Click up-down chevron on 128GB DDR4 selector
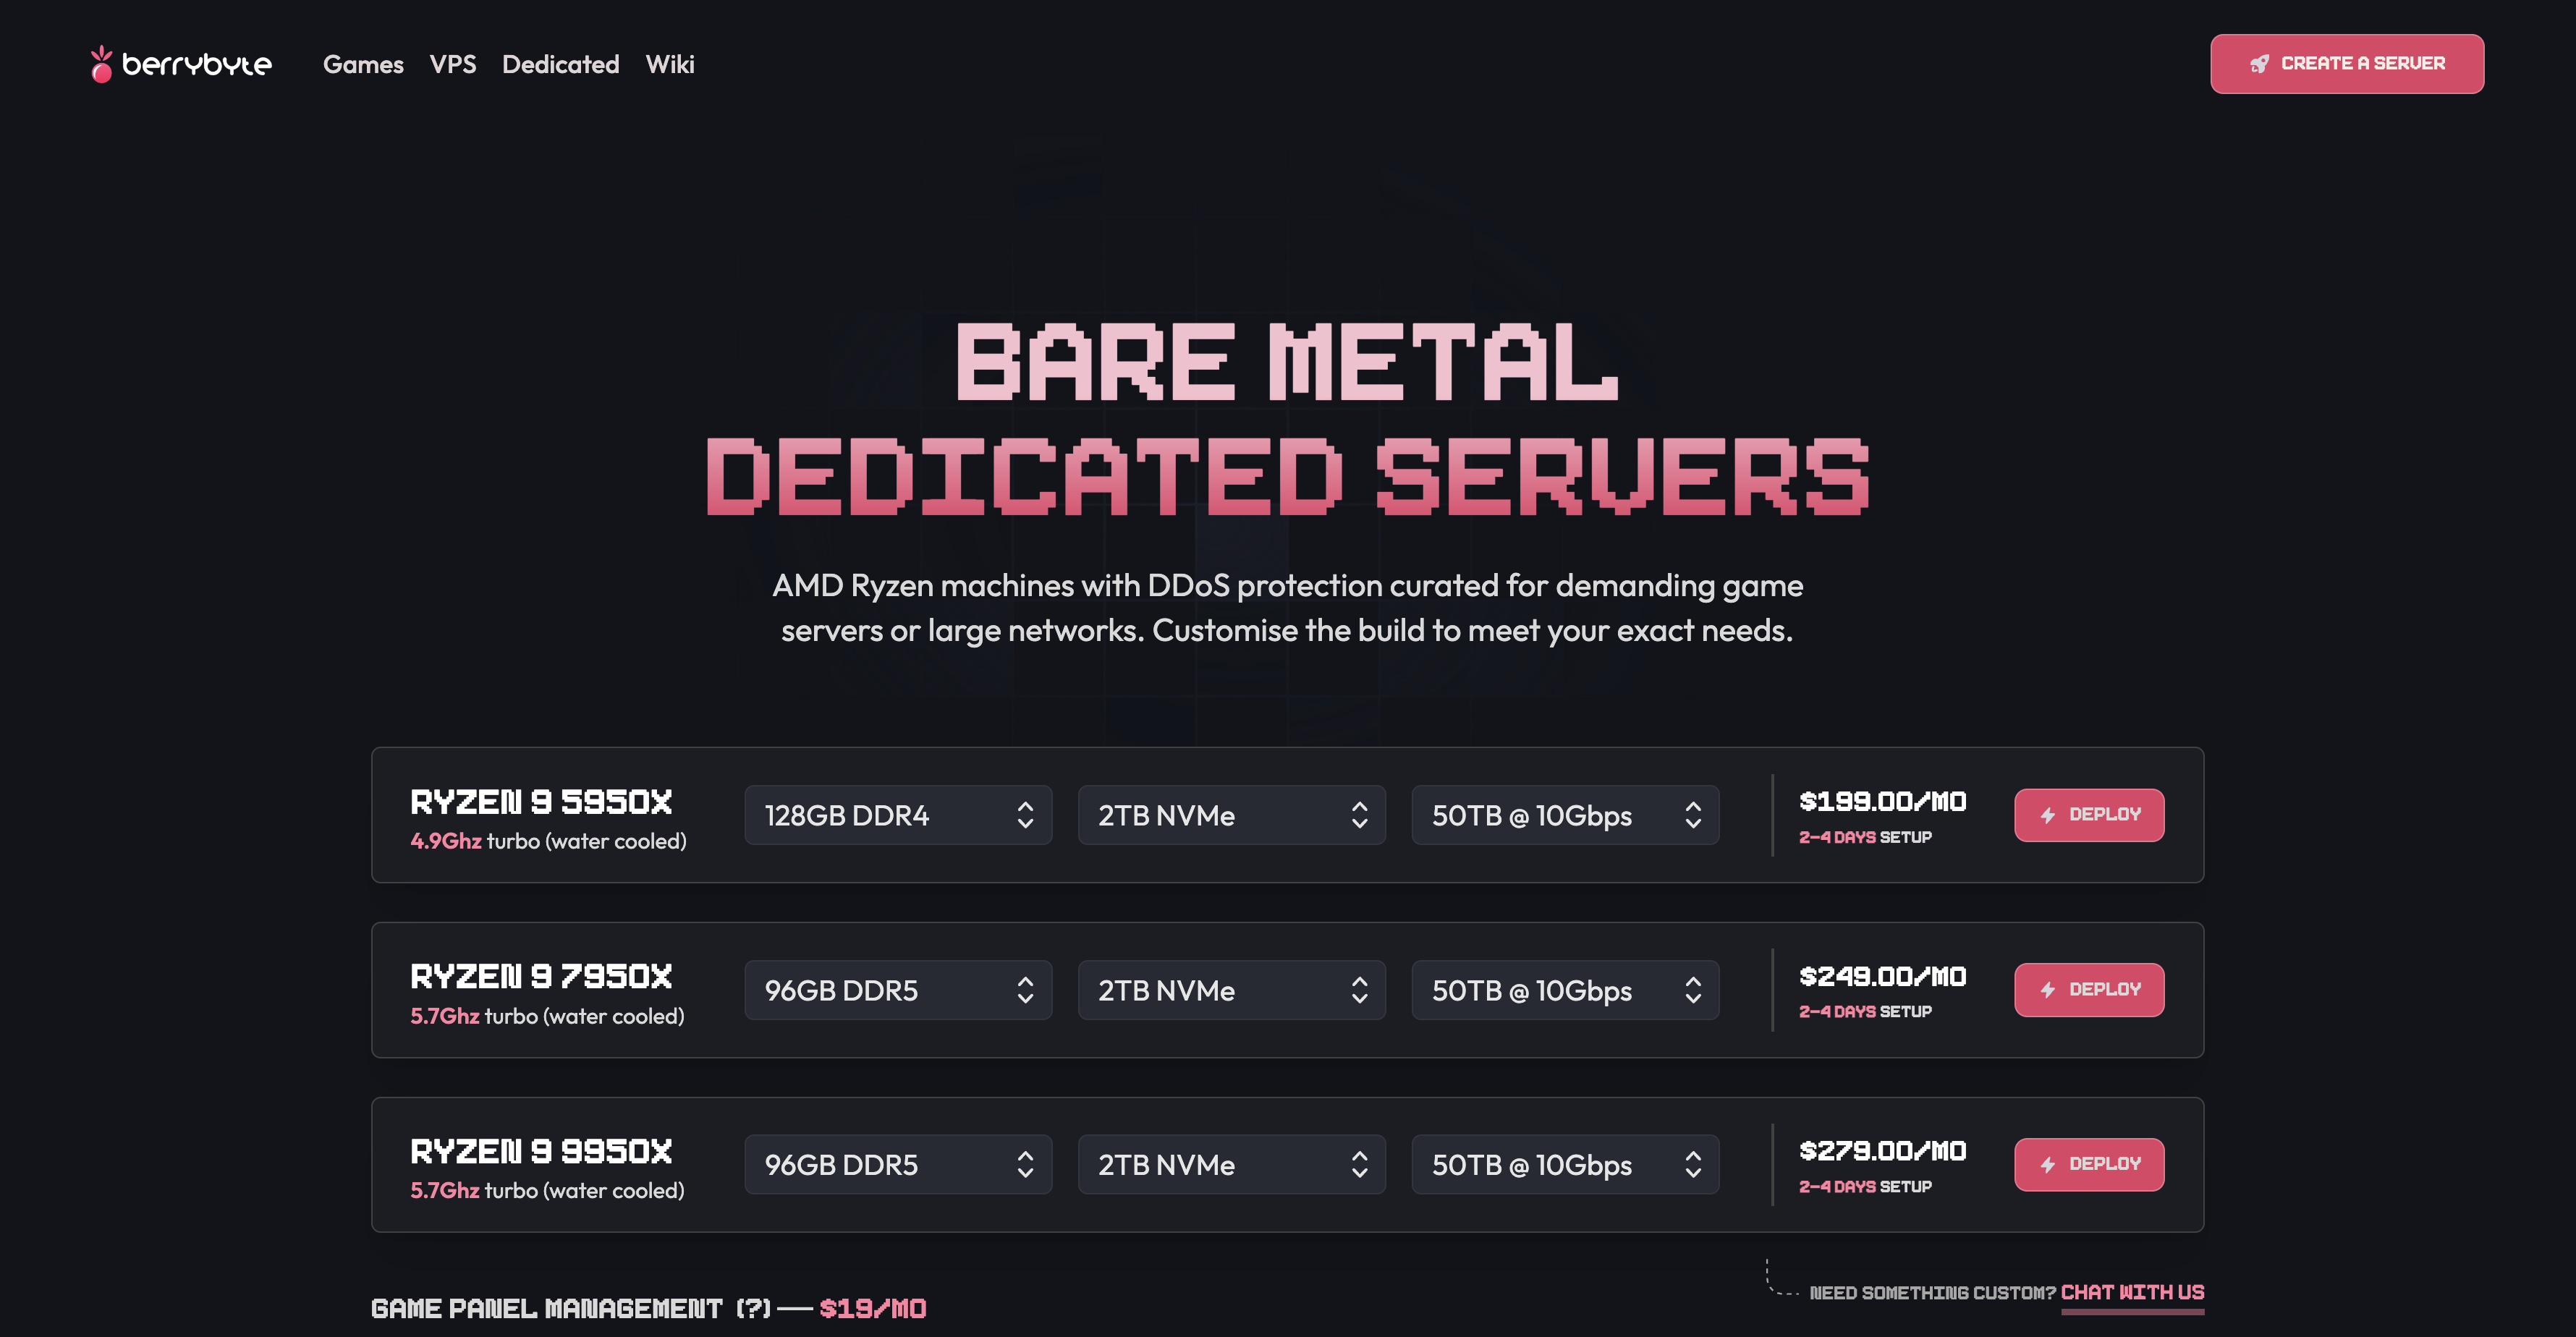Image resolution: width=2576 pixels, height=1337 pixels. tap(1025, 815)
